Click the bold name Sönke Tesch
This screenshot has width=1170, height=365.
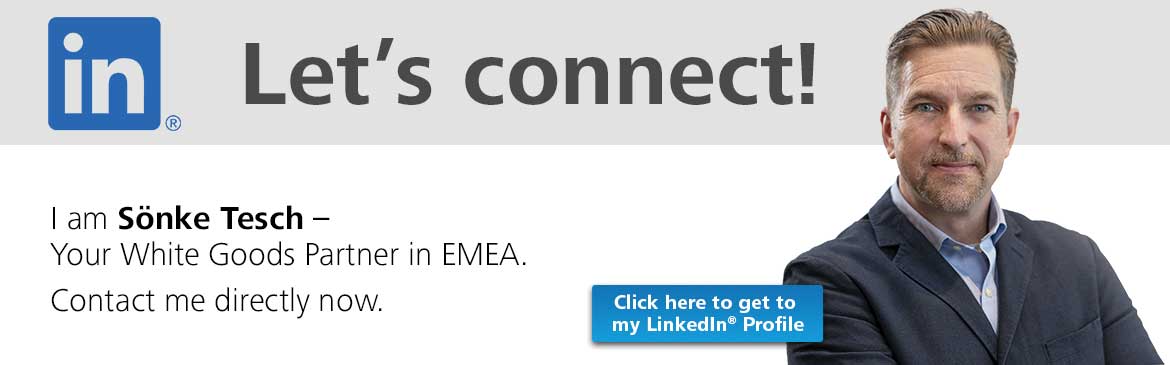pyautogui.click(x=210, y=219)
